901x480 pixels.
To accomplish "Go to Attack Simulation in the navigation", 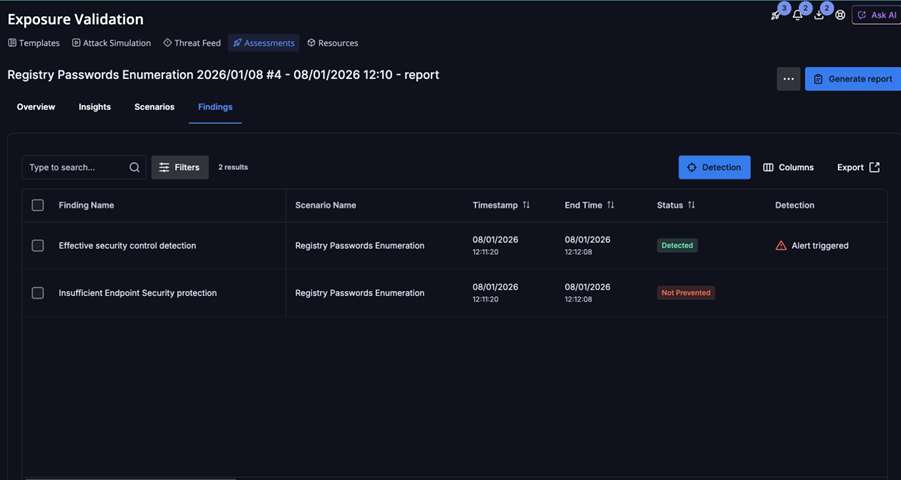I will 111,43.
